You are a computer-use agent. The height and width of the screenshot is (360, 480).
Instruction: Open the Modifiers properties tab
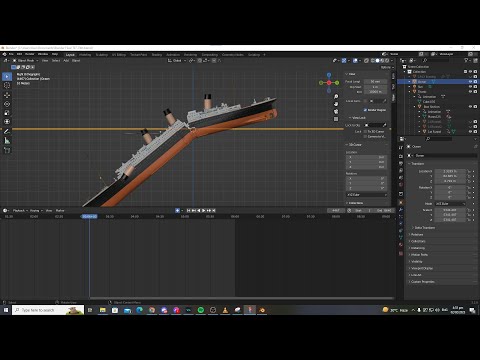tap(401, 209)
